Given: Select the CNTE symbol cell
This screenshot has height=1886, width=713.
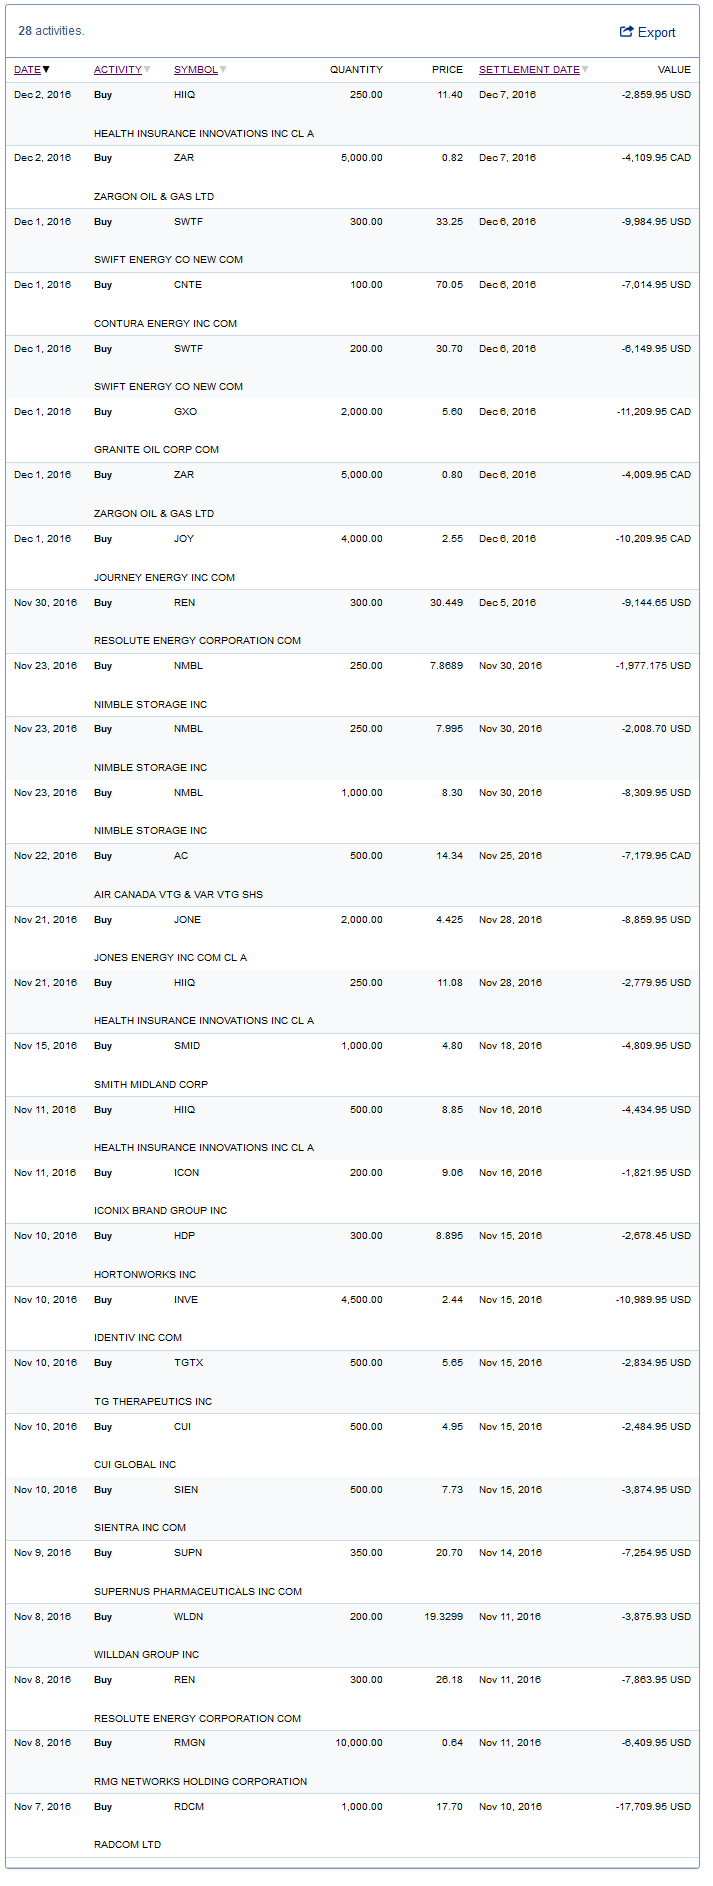Looking at the screenshot, I should [188, 285].
